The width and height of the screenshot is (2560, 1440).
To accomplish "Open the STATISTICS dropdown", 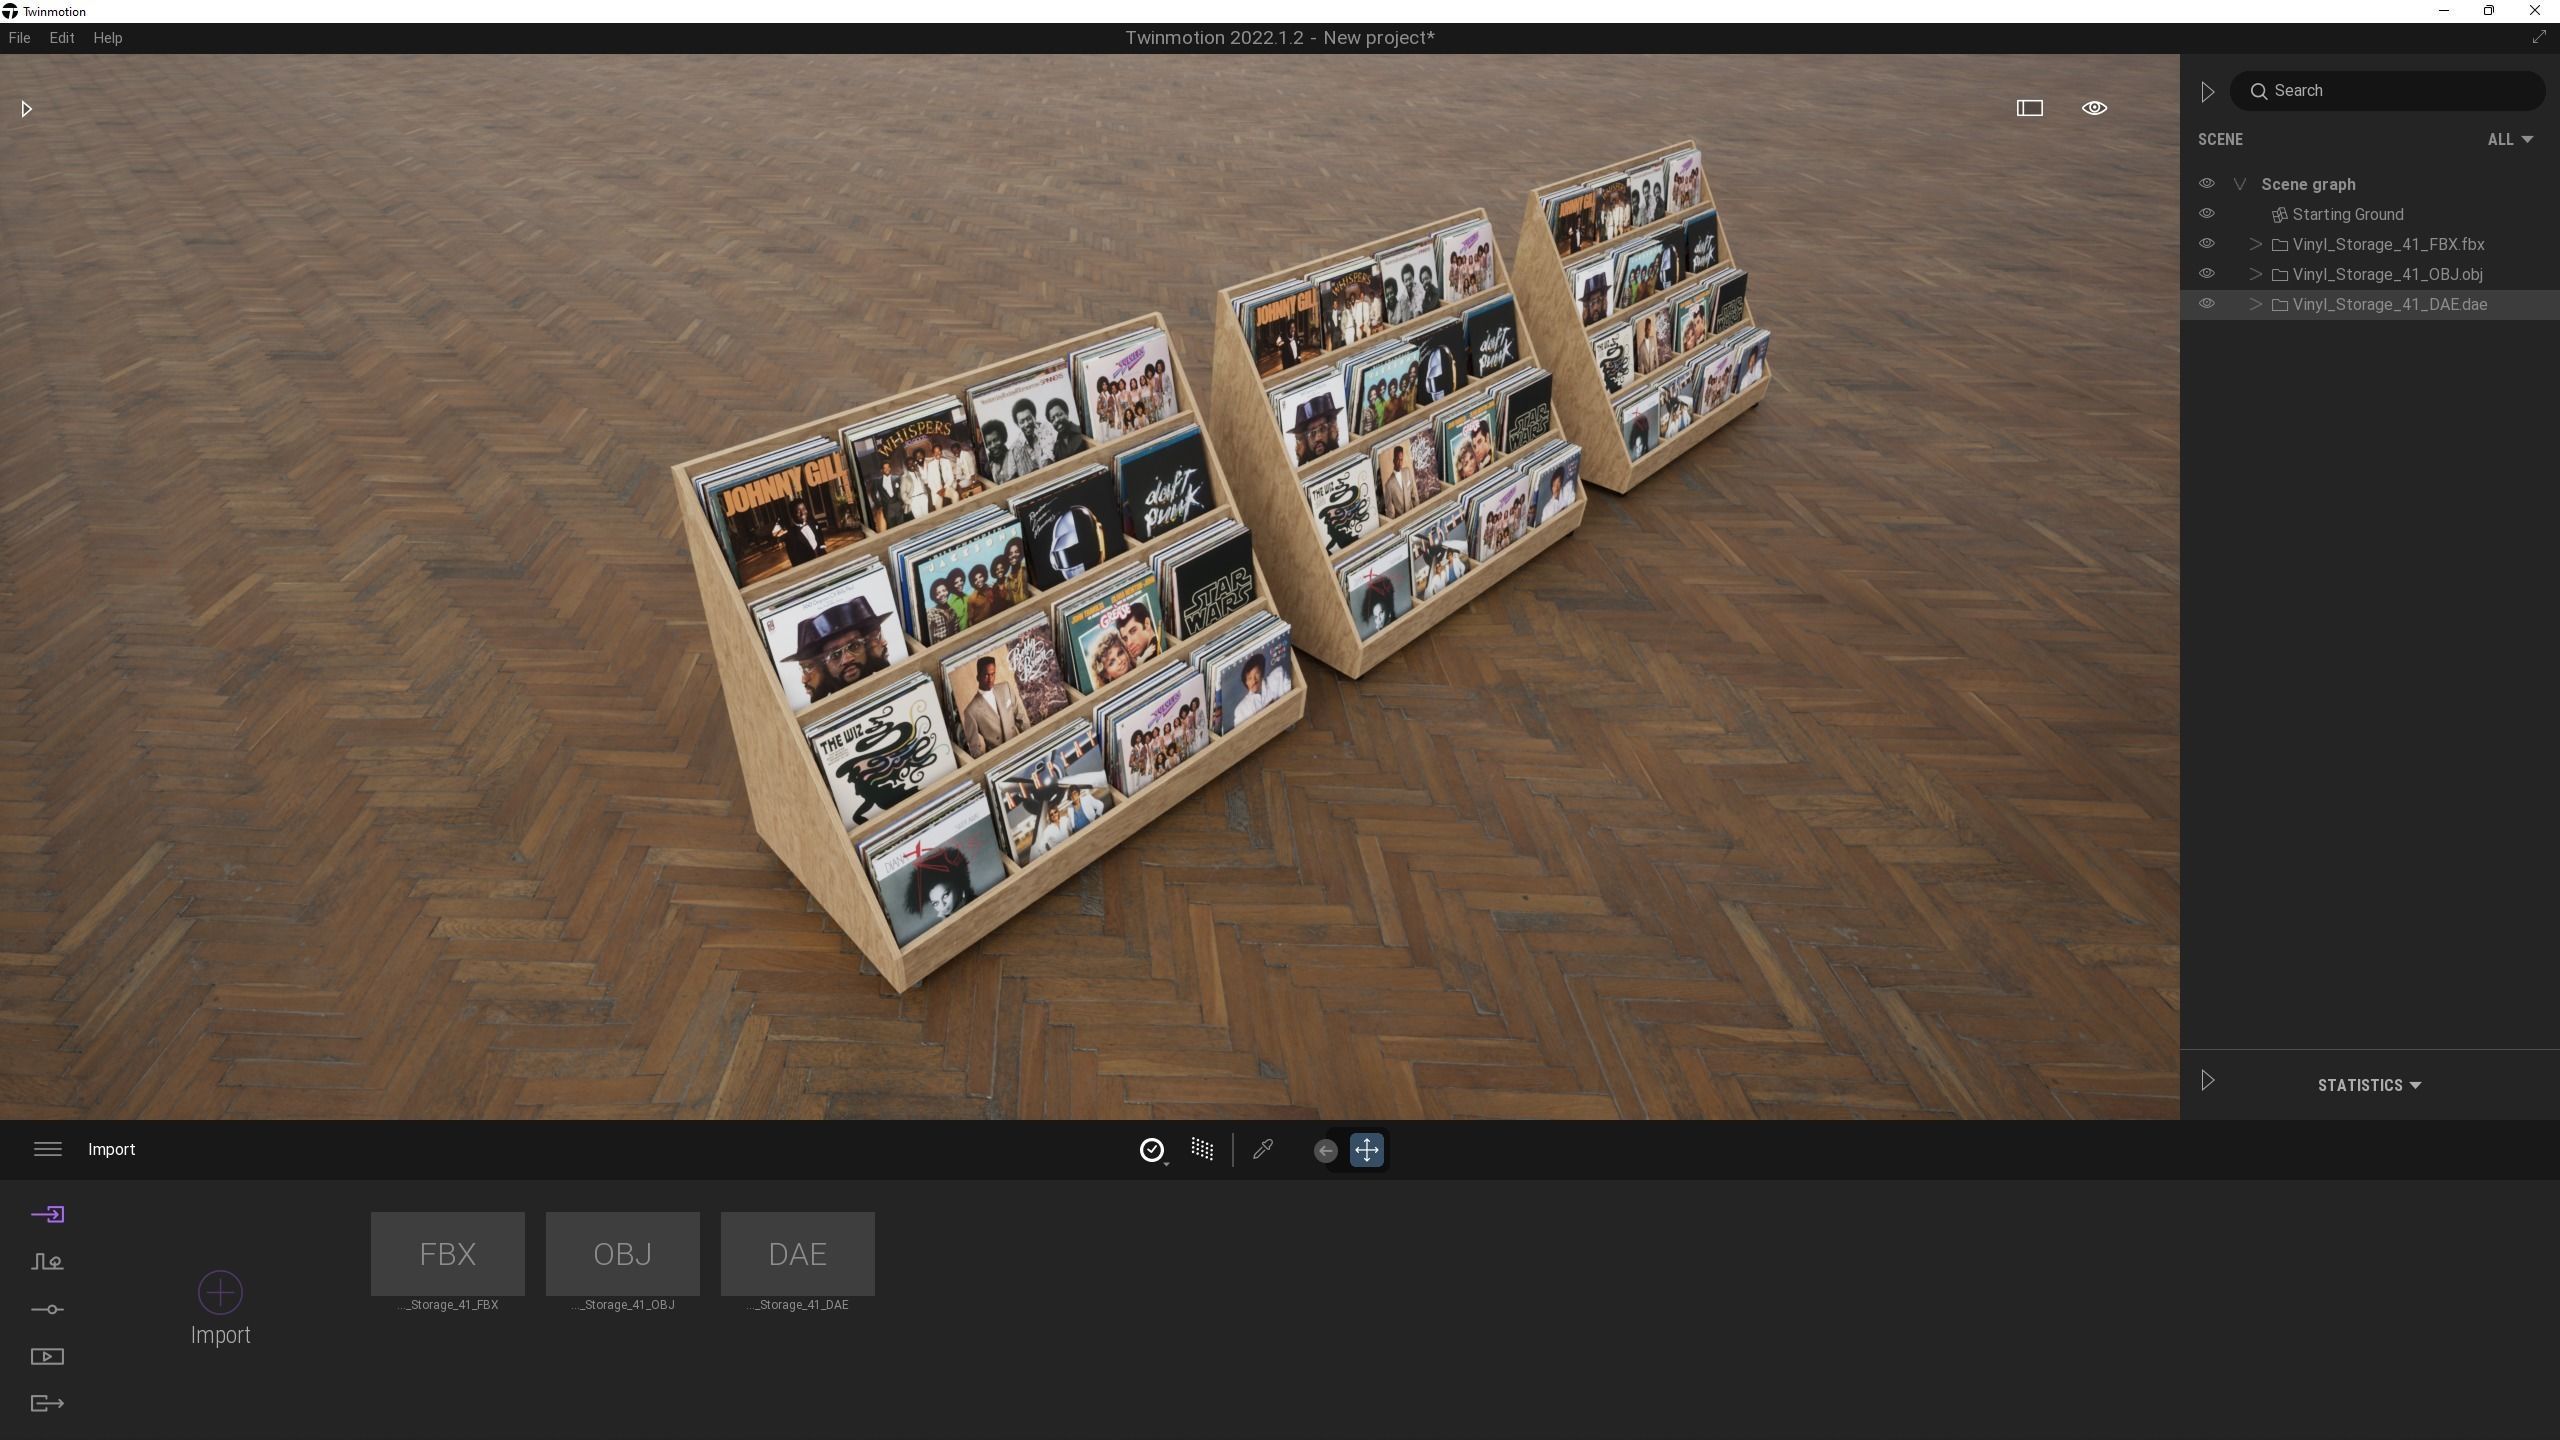I will pos(2369,1085).
